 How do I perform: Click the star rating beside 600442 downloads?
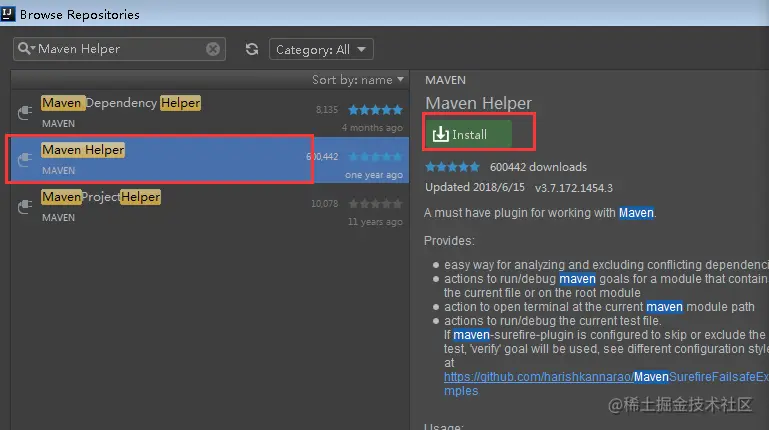(452, 167)
